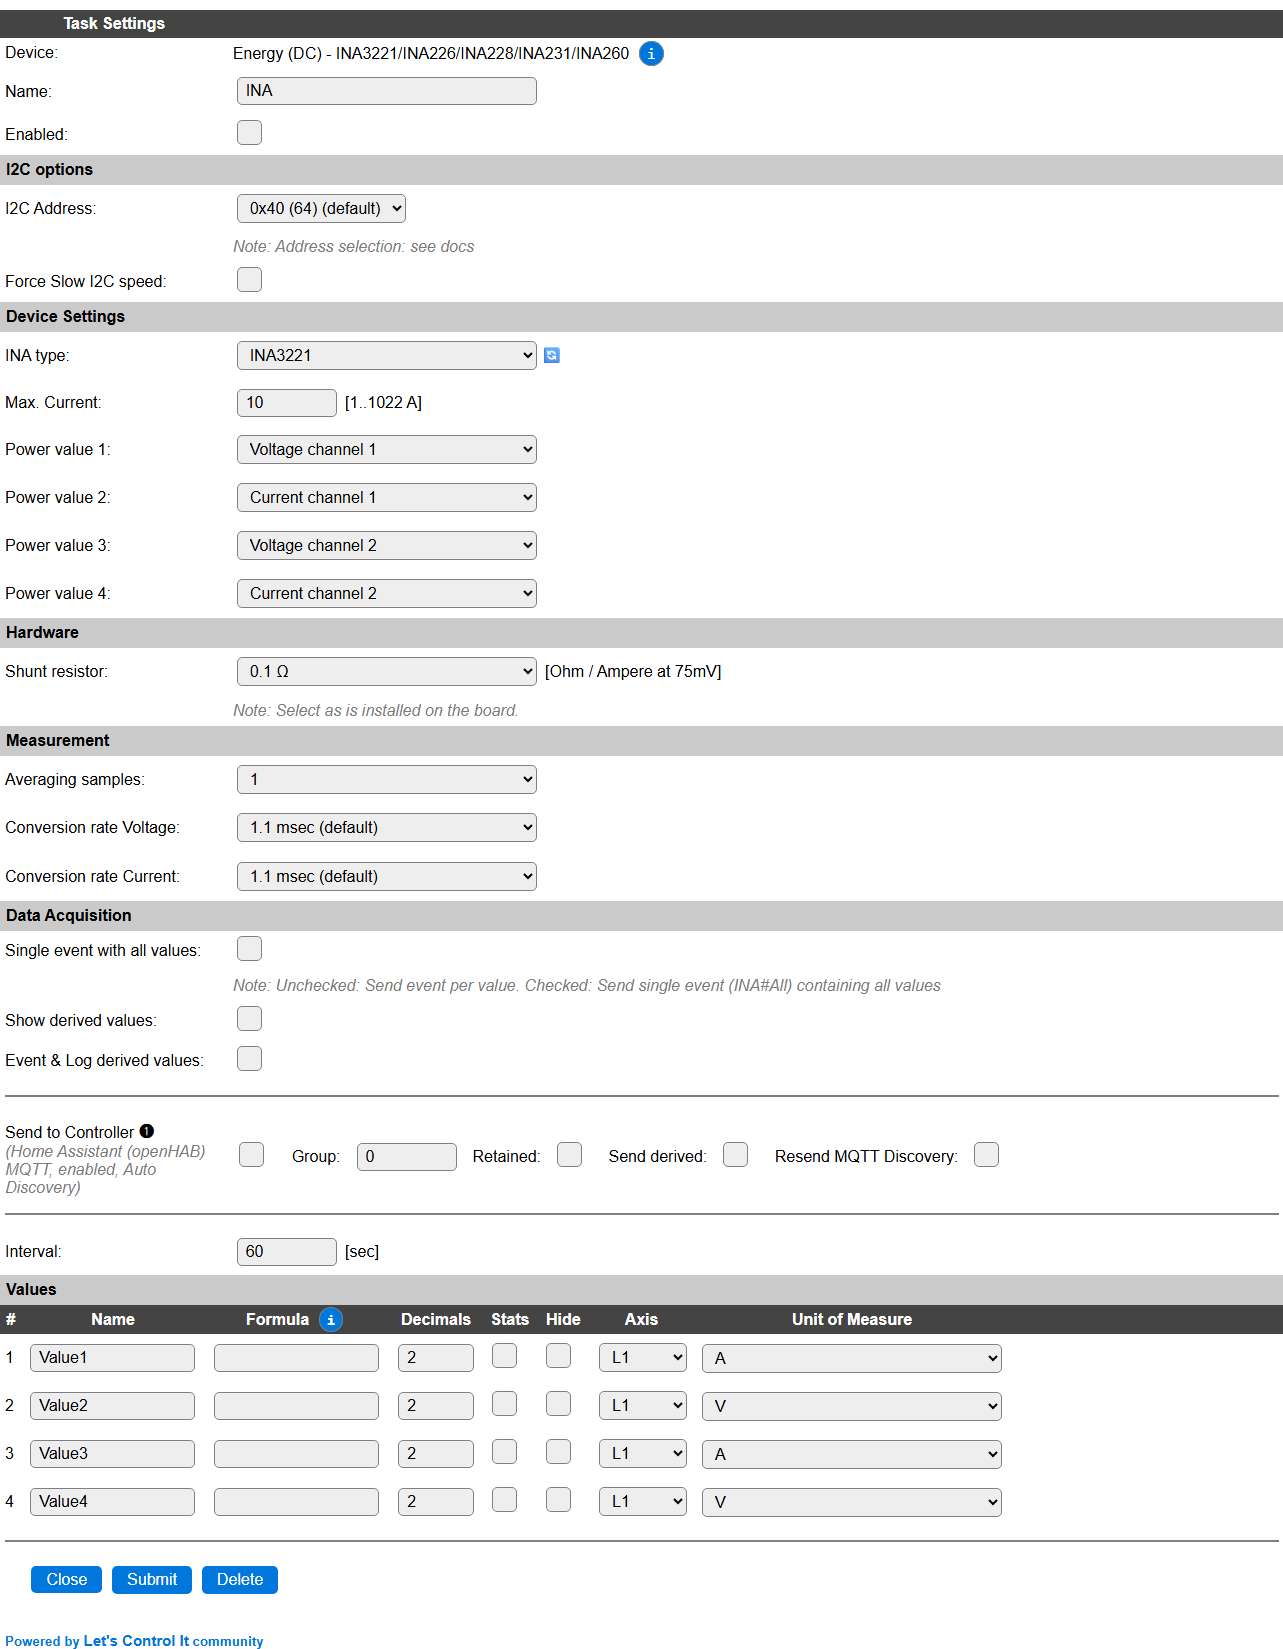Screen dimensions: 1283x1649
Task: Click the Value1 name field
Action: pos(112,1358)
